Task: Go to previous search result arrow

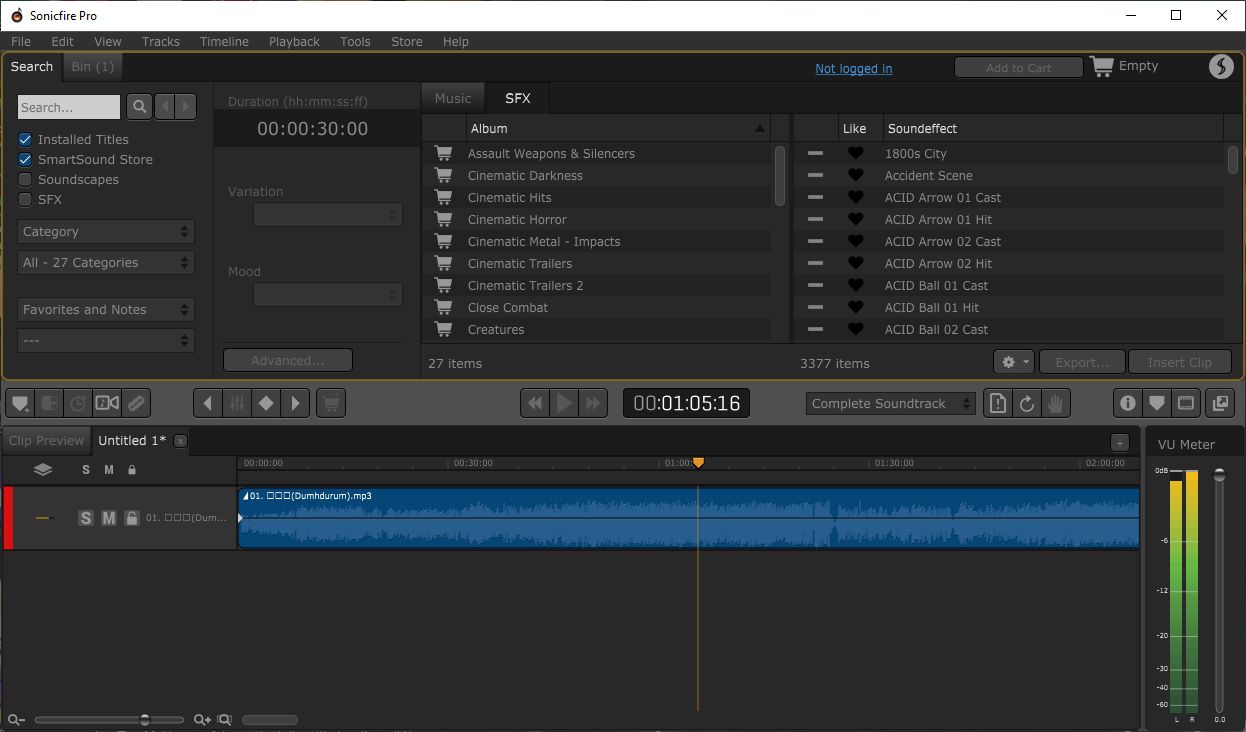Action: [165, 107]
